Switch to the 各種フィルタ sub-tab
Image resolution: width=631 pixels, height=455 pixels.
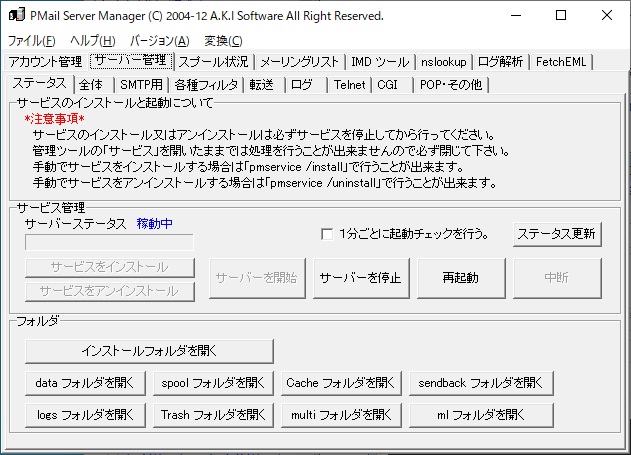[206, 85]
